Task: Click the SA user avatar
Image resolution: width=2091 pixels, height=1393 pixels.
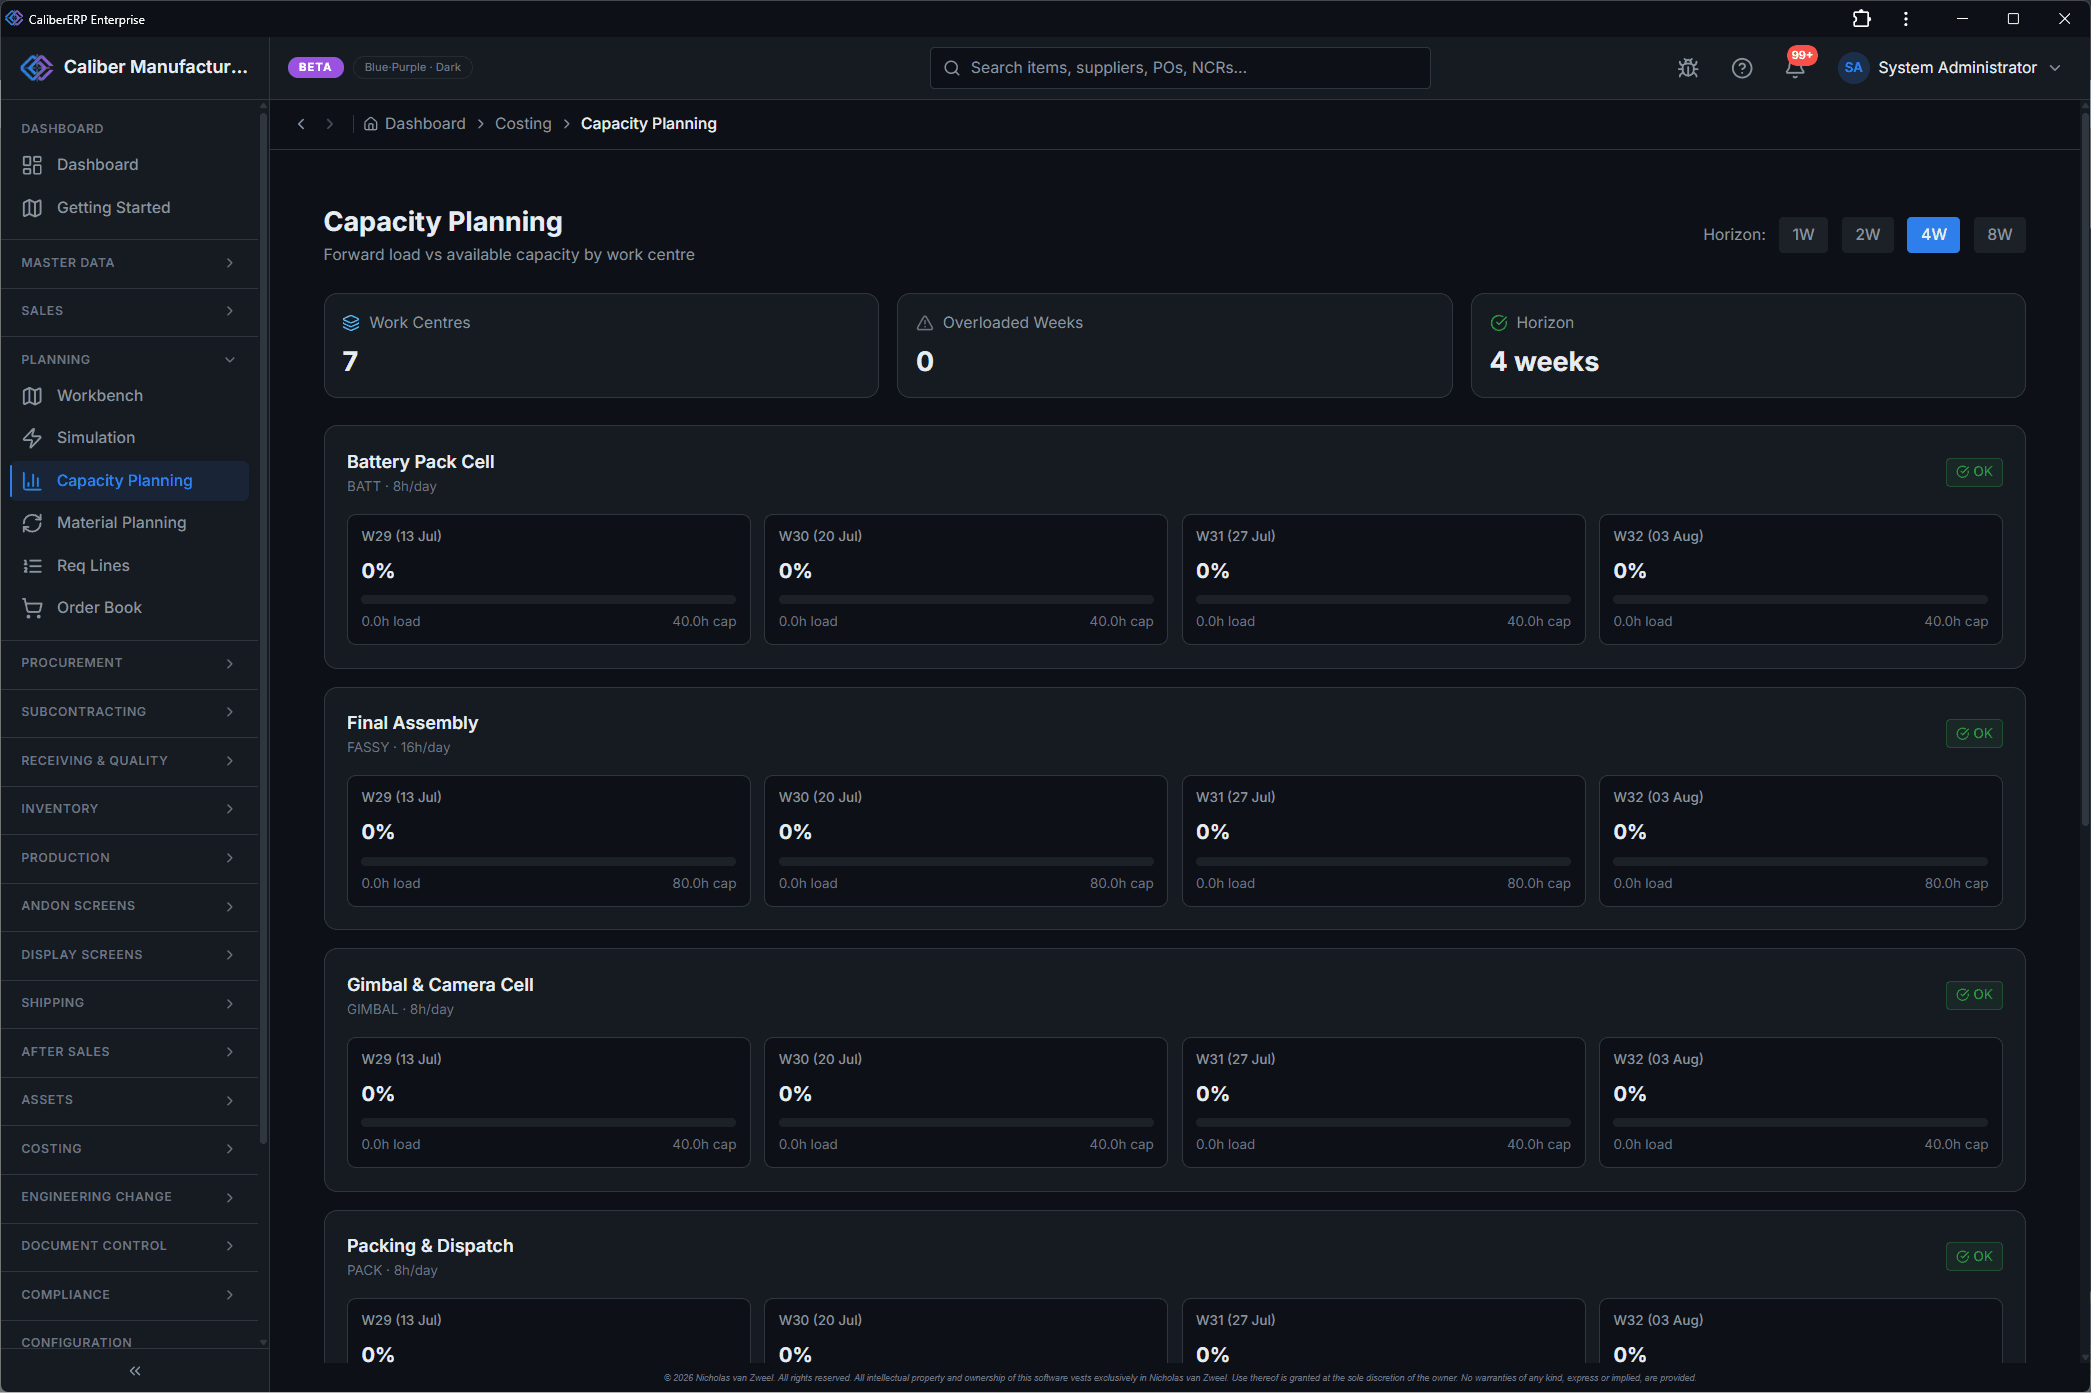Action: coord(1853,68)
